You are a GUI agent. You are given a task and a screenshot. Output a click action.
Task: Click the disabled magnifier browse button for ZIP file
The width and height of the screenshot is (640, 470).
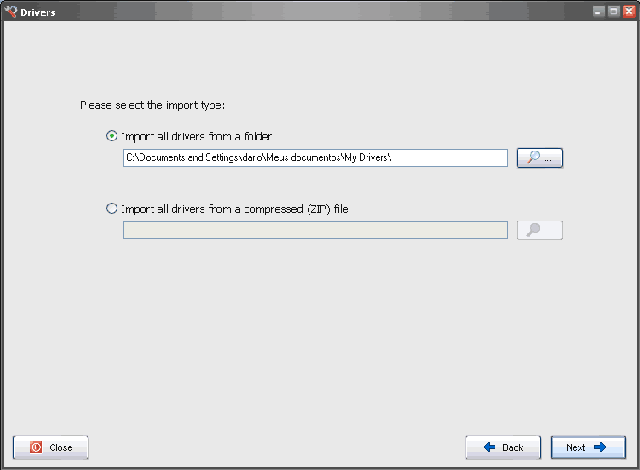point(540,230)
